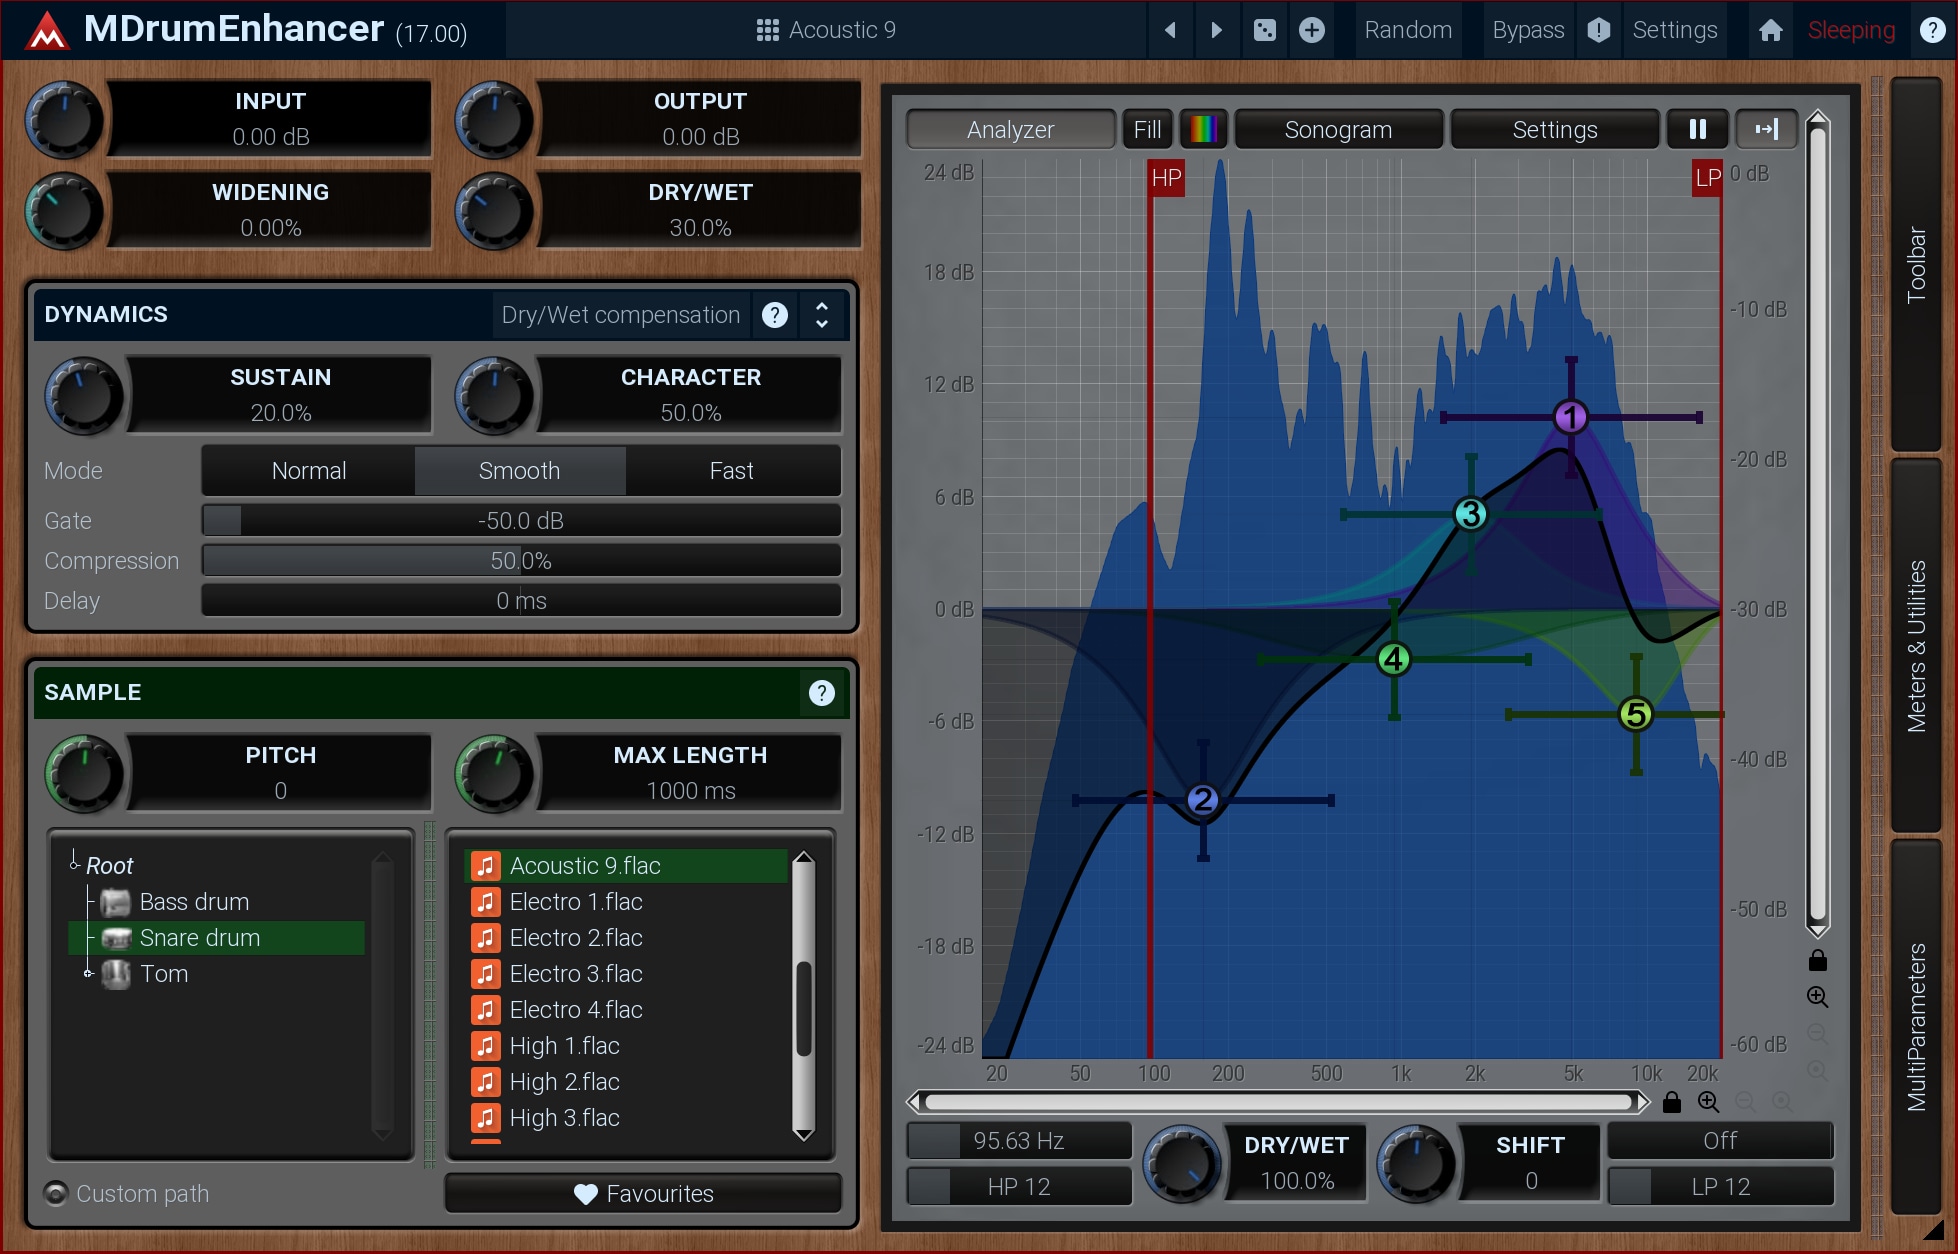Collapse the Dynamics panel with the arrows
The width and height of the screenshot is (1958, 1254).
click(822, 315)
